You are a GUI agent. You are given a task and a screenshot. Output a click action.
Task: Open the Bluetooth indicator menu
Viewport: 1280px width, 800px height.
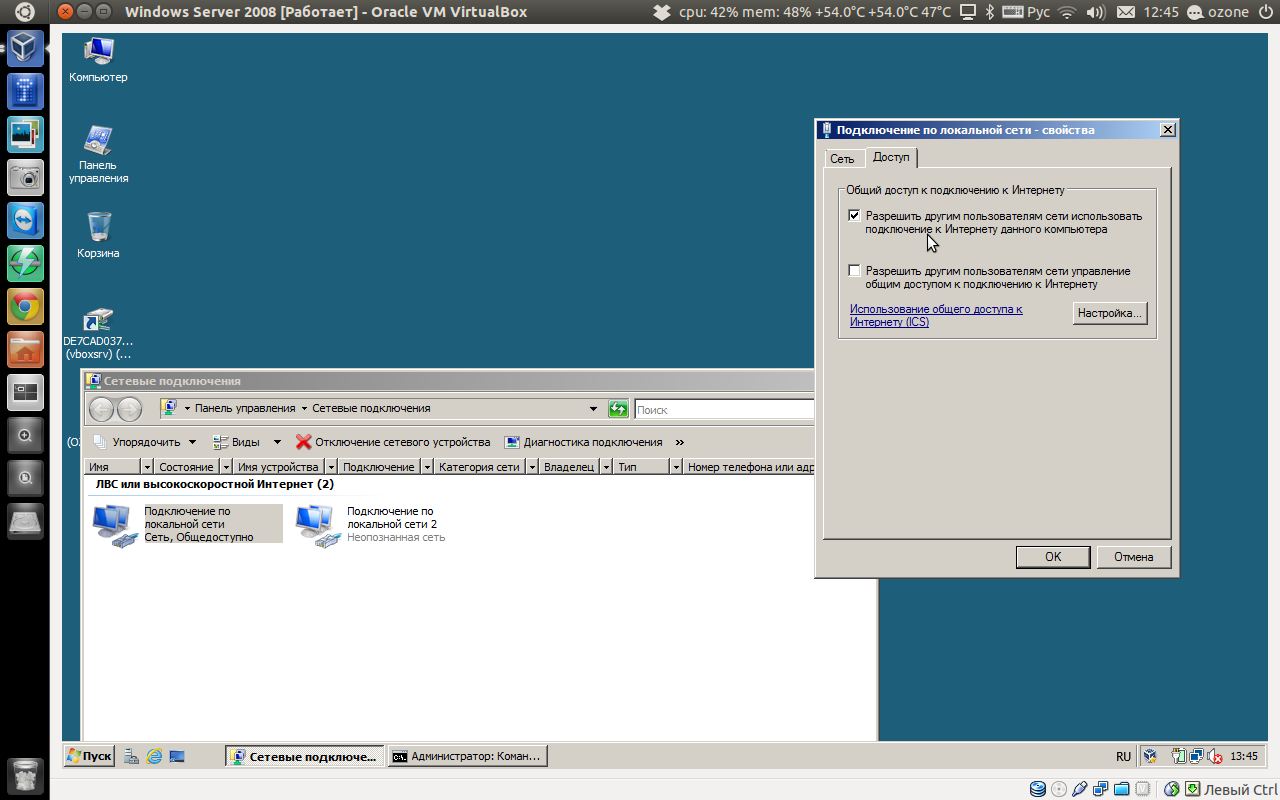990,12
